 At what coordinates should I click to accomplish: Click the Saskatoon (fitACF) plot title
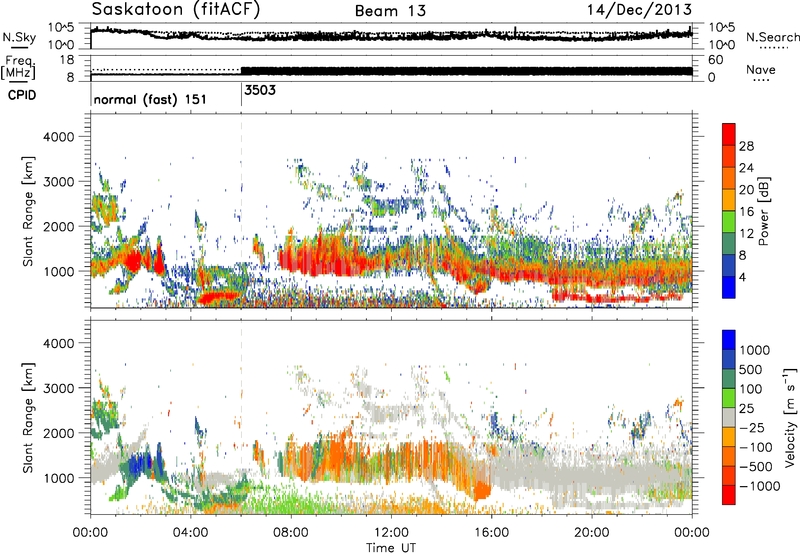click(176, 10)
